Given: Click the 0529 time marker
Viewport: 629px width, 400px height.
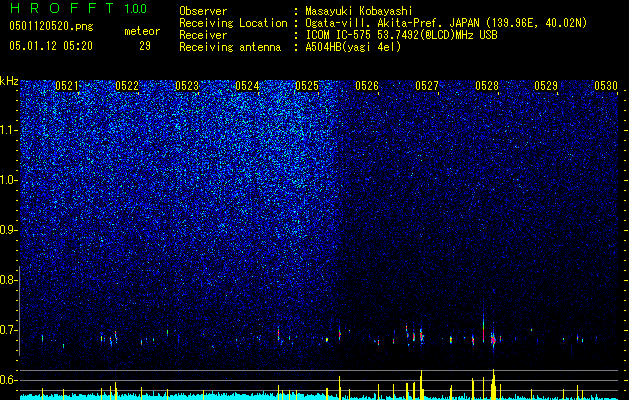Looking at the screenshot, I should pyautogui.click(x=546, y=86).
